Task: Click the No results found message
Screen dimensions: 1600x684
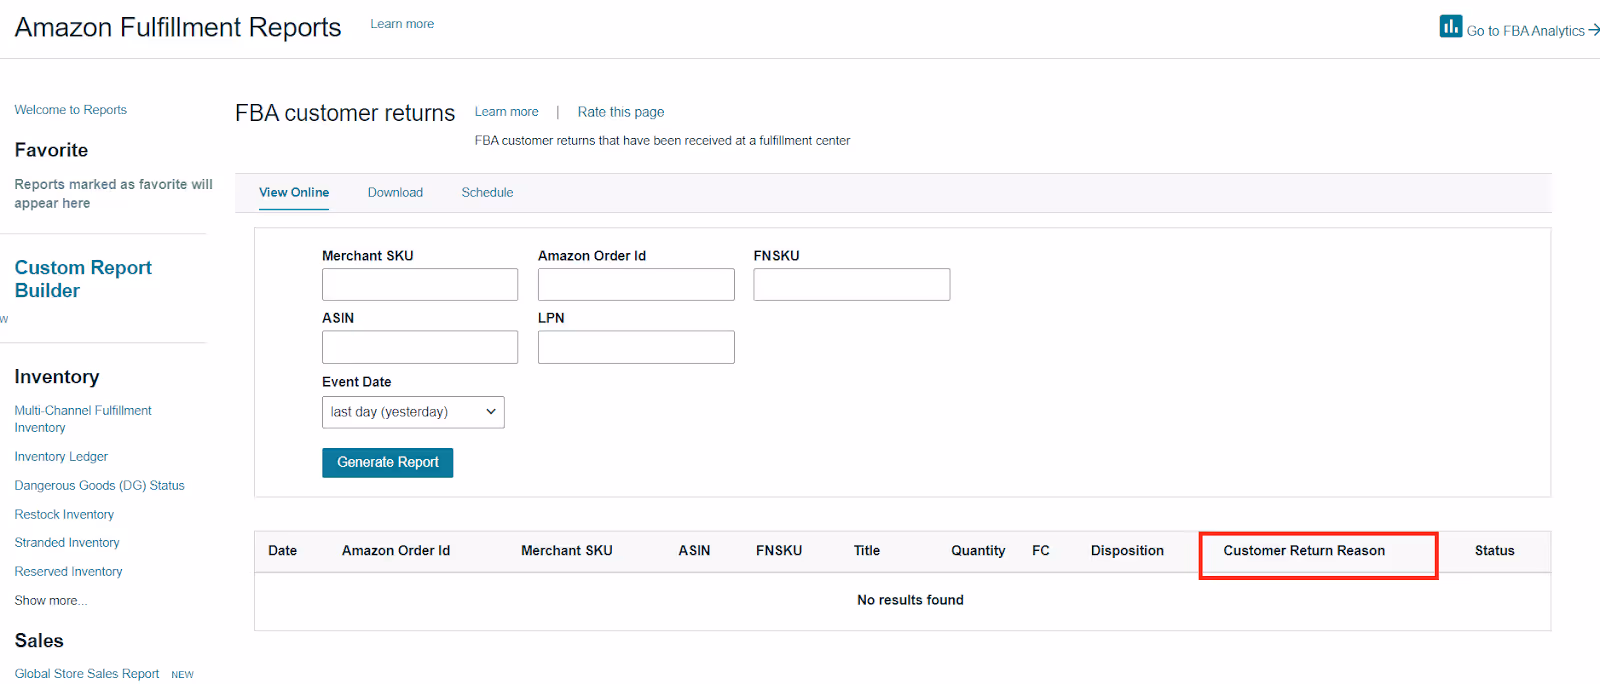Action: click(910, 600)
